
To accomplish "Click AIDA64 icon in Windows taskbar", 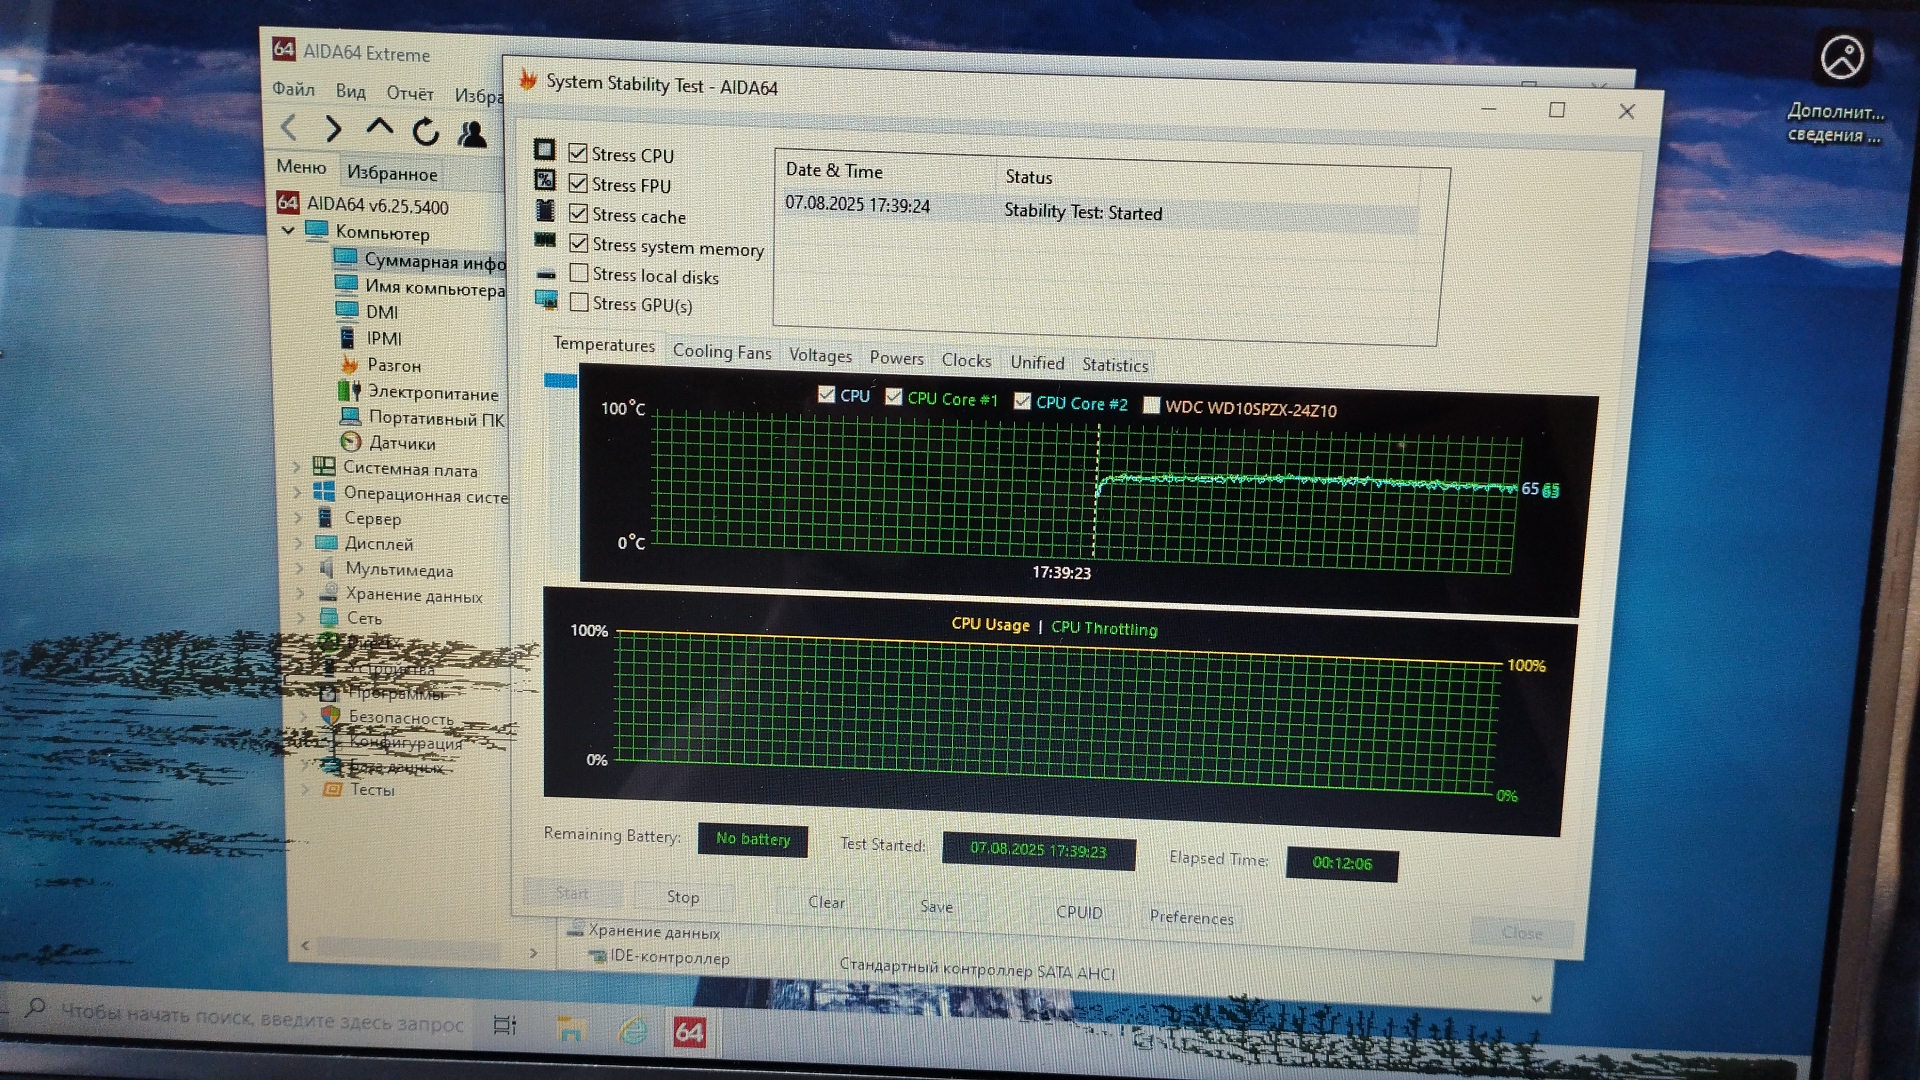I will click(x=689, y=1031).
